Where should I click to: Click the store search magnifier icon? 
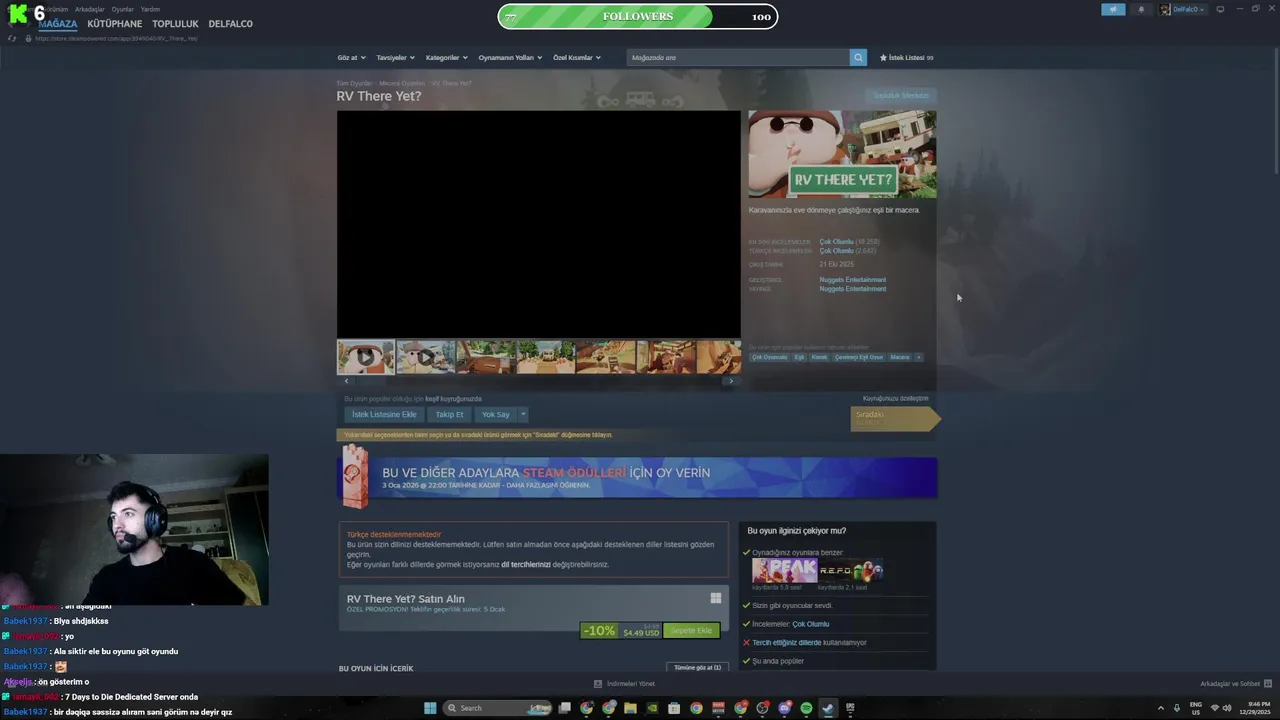[x=858, y=58]
